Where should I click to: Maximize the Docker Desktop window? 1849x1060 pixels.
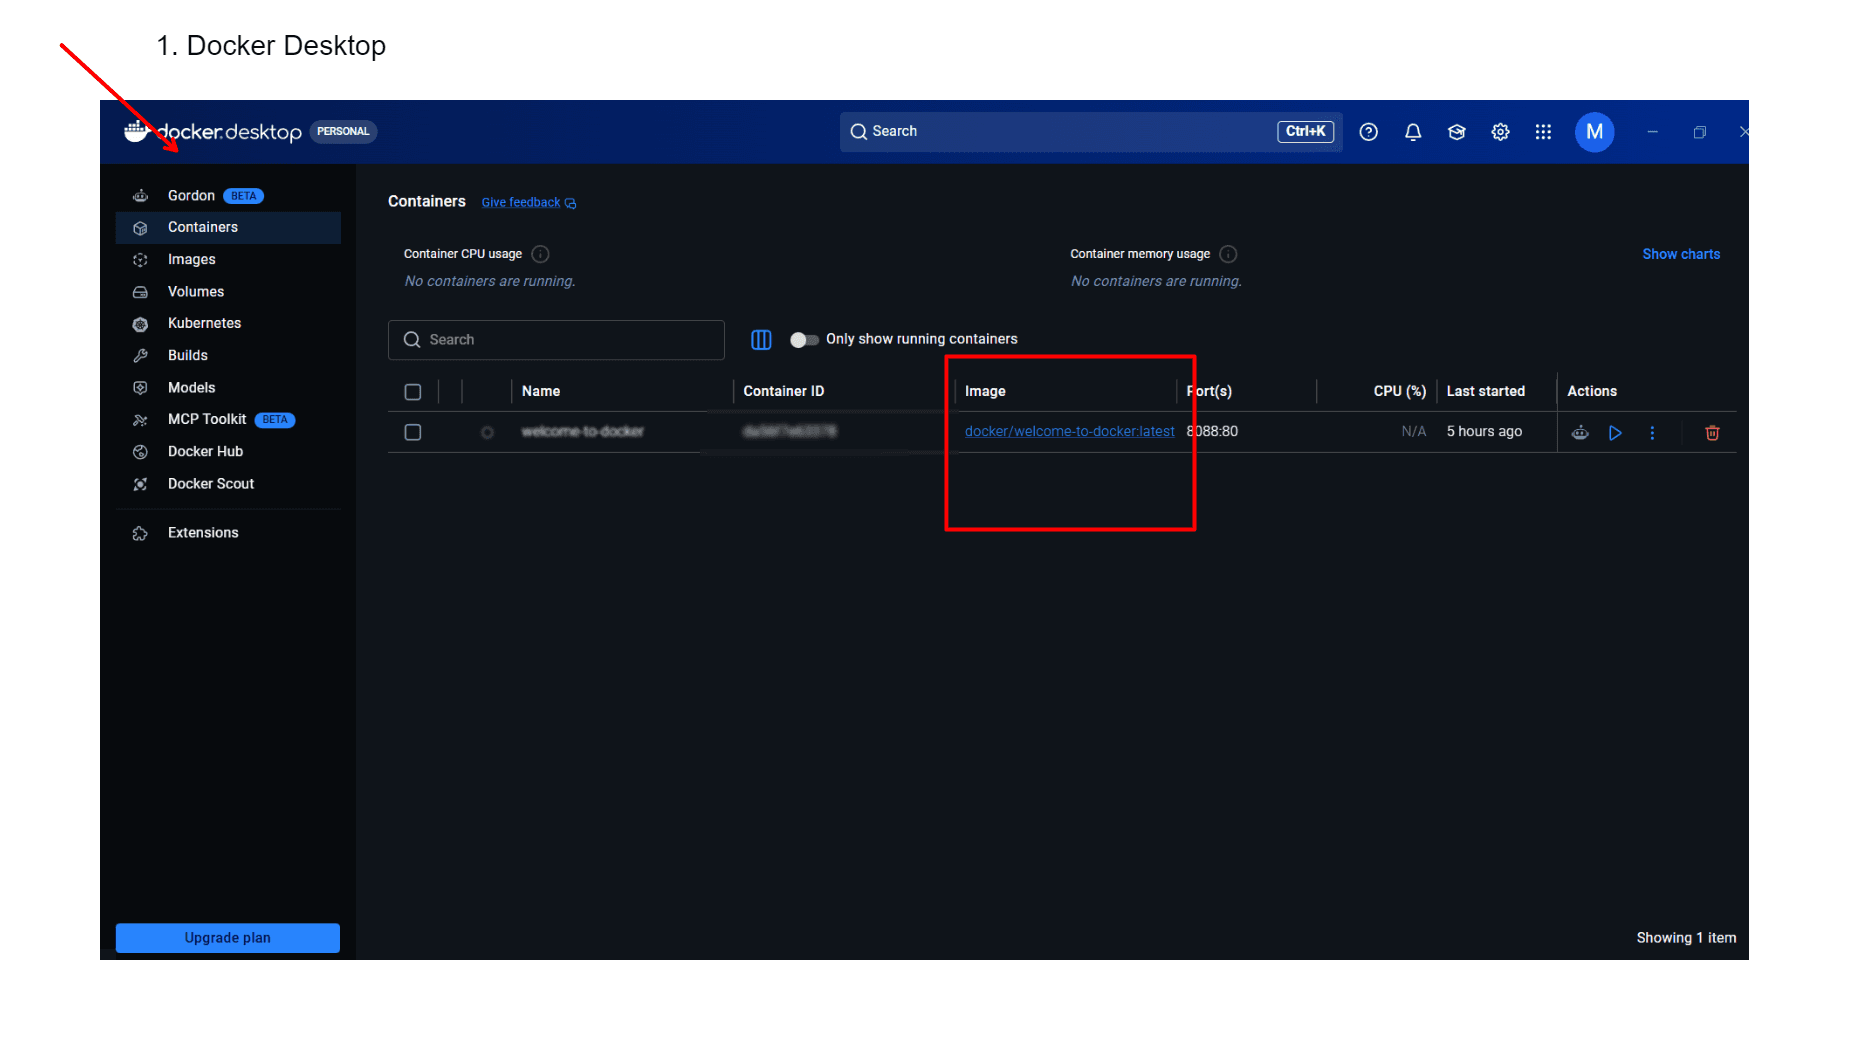tap(1700, 132)
